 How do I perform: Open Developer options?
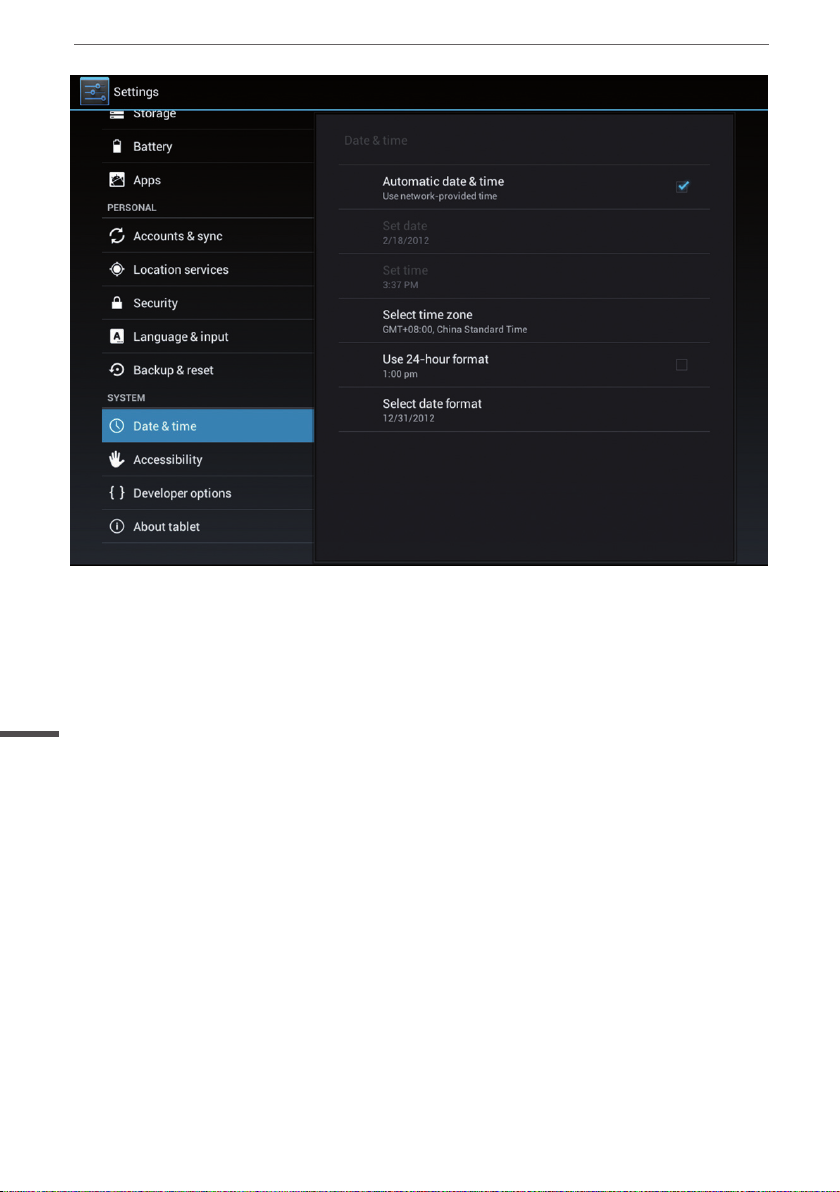click(x=208, y=493)
